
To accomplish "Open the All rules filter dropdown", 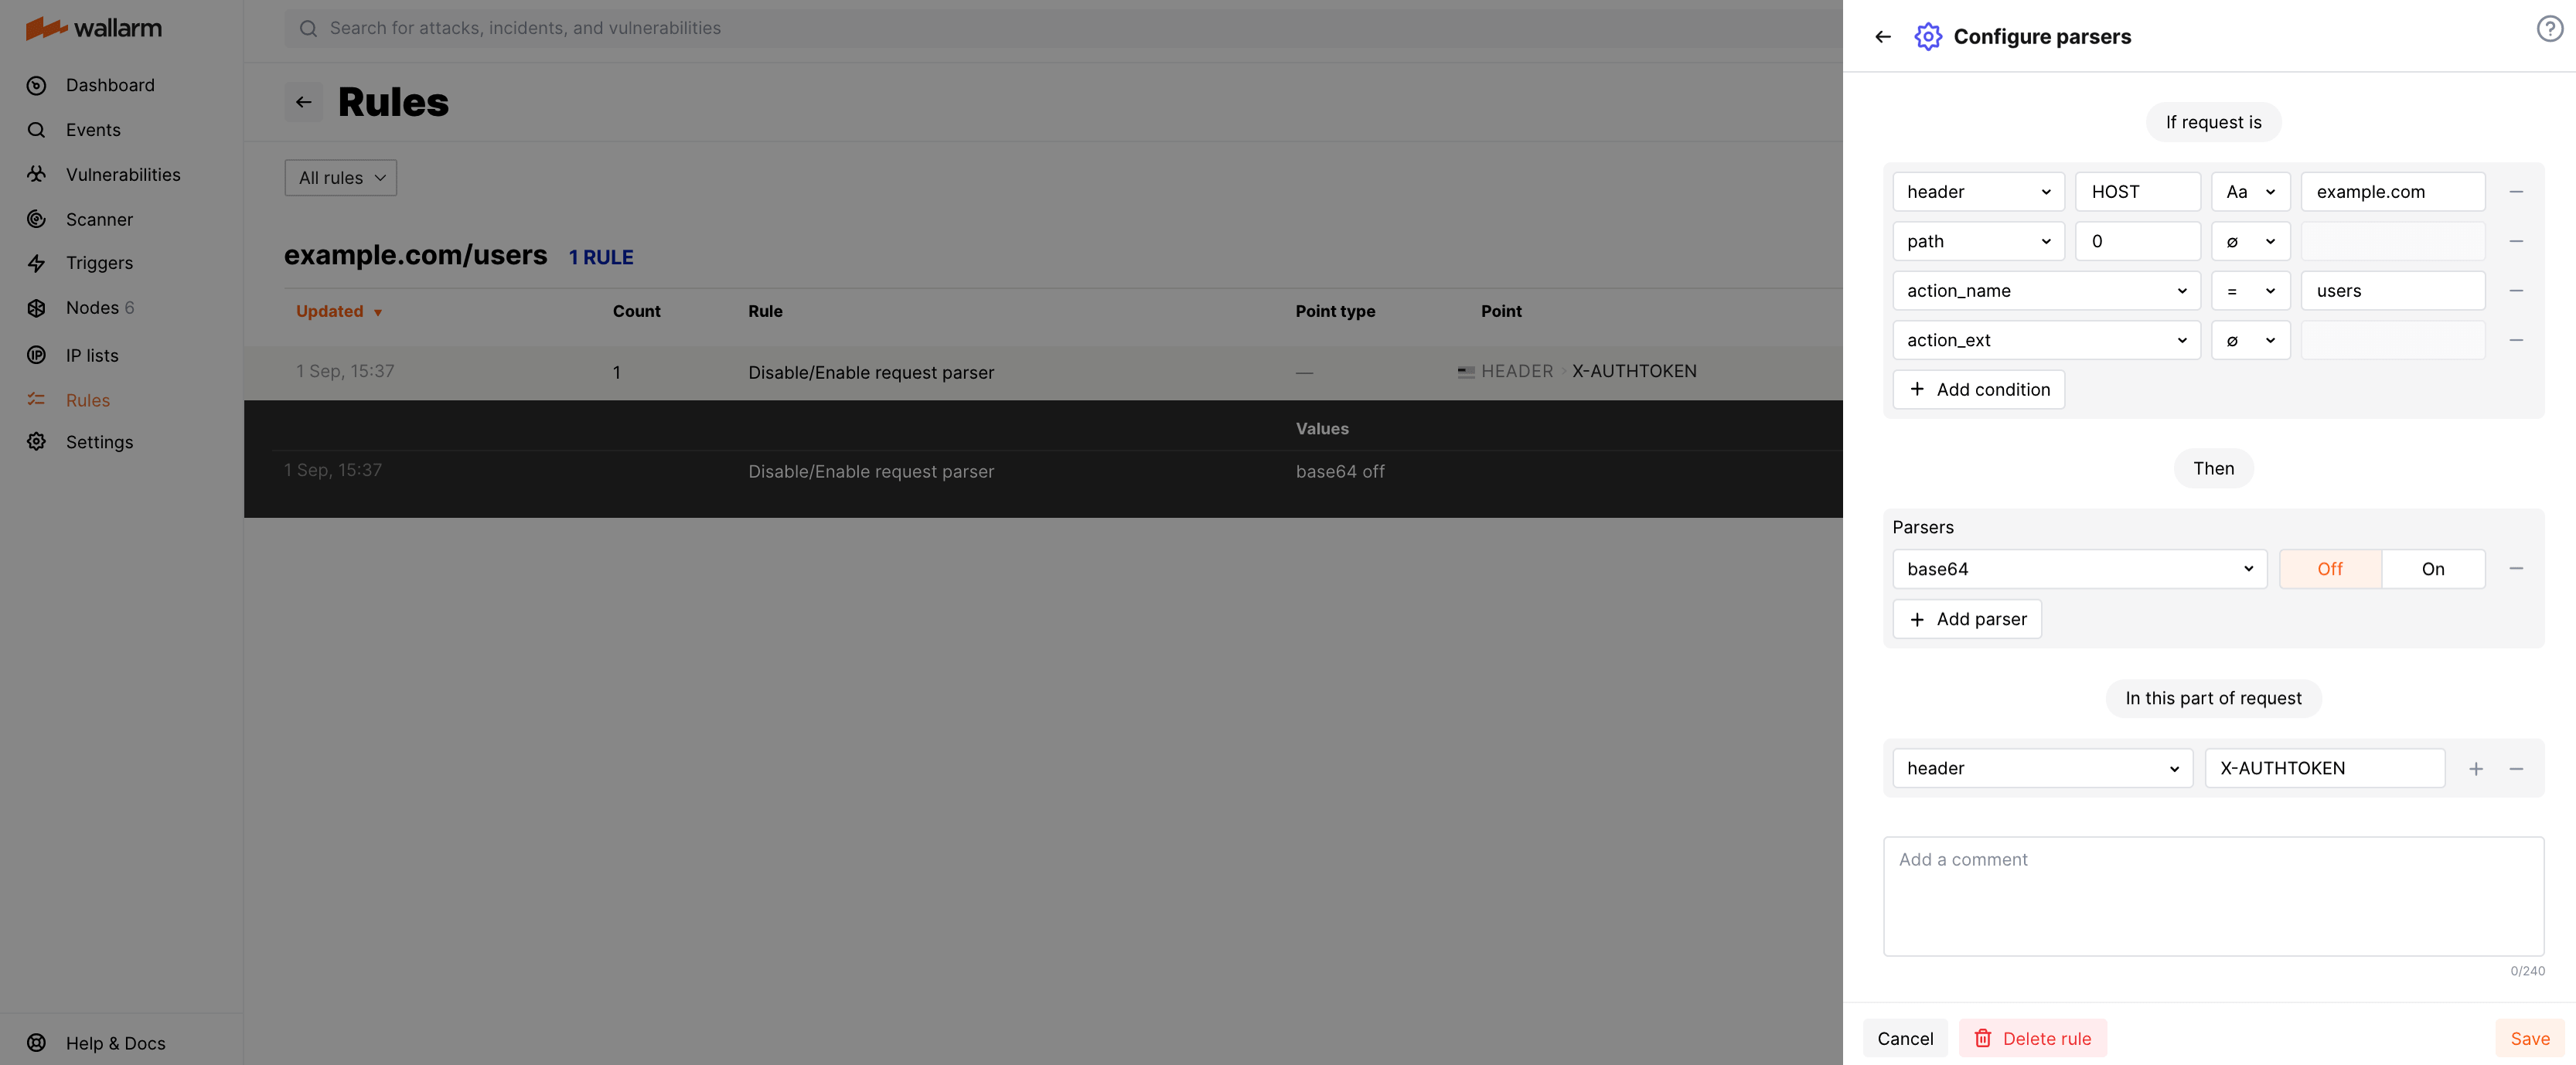I will click(340, 178).
